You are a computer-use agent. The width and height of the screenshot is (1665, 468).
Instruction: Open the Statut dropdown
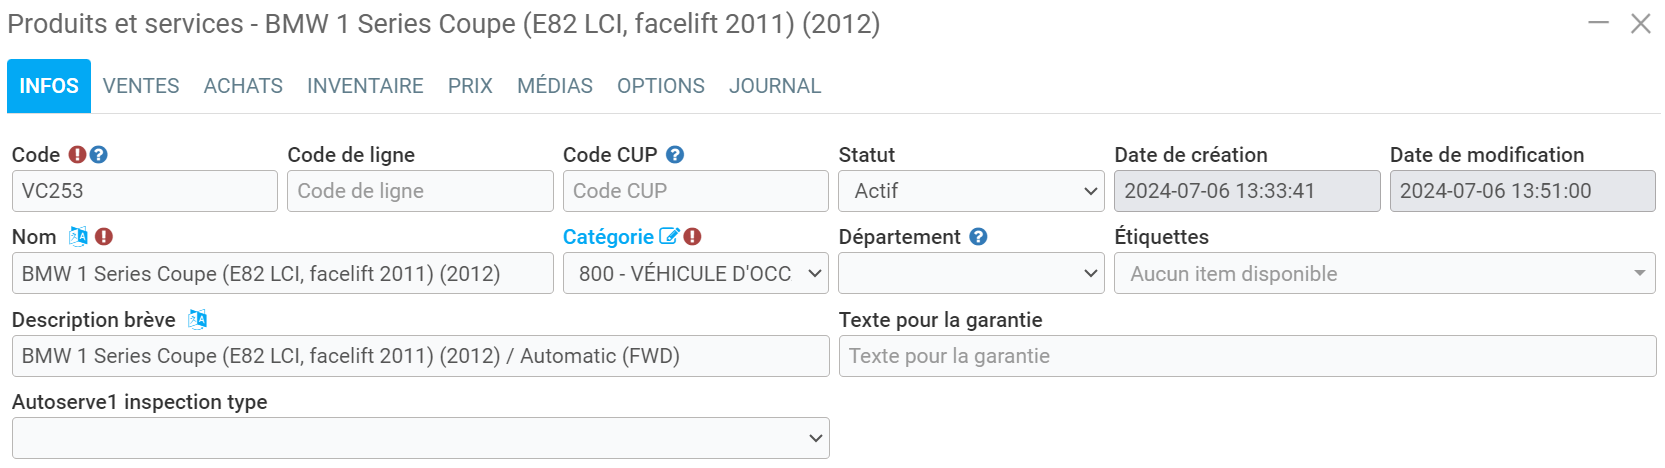point(971,191)
